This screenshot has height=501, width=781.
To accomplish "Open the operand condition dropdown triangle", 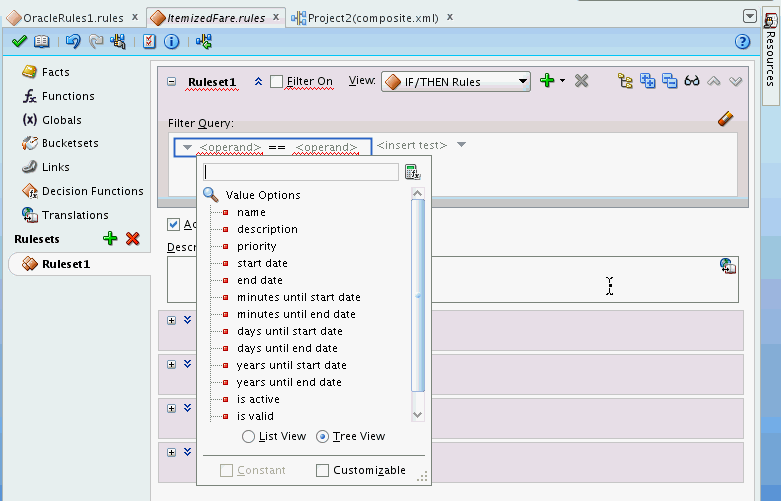I will pos(187,147).
